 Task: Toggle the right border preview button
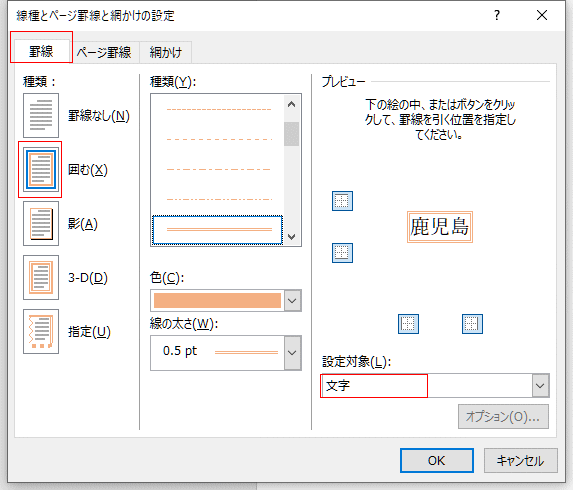click(x=473, y=324)
